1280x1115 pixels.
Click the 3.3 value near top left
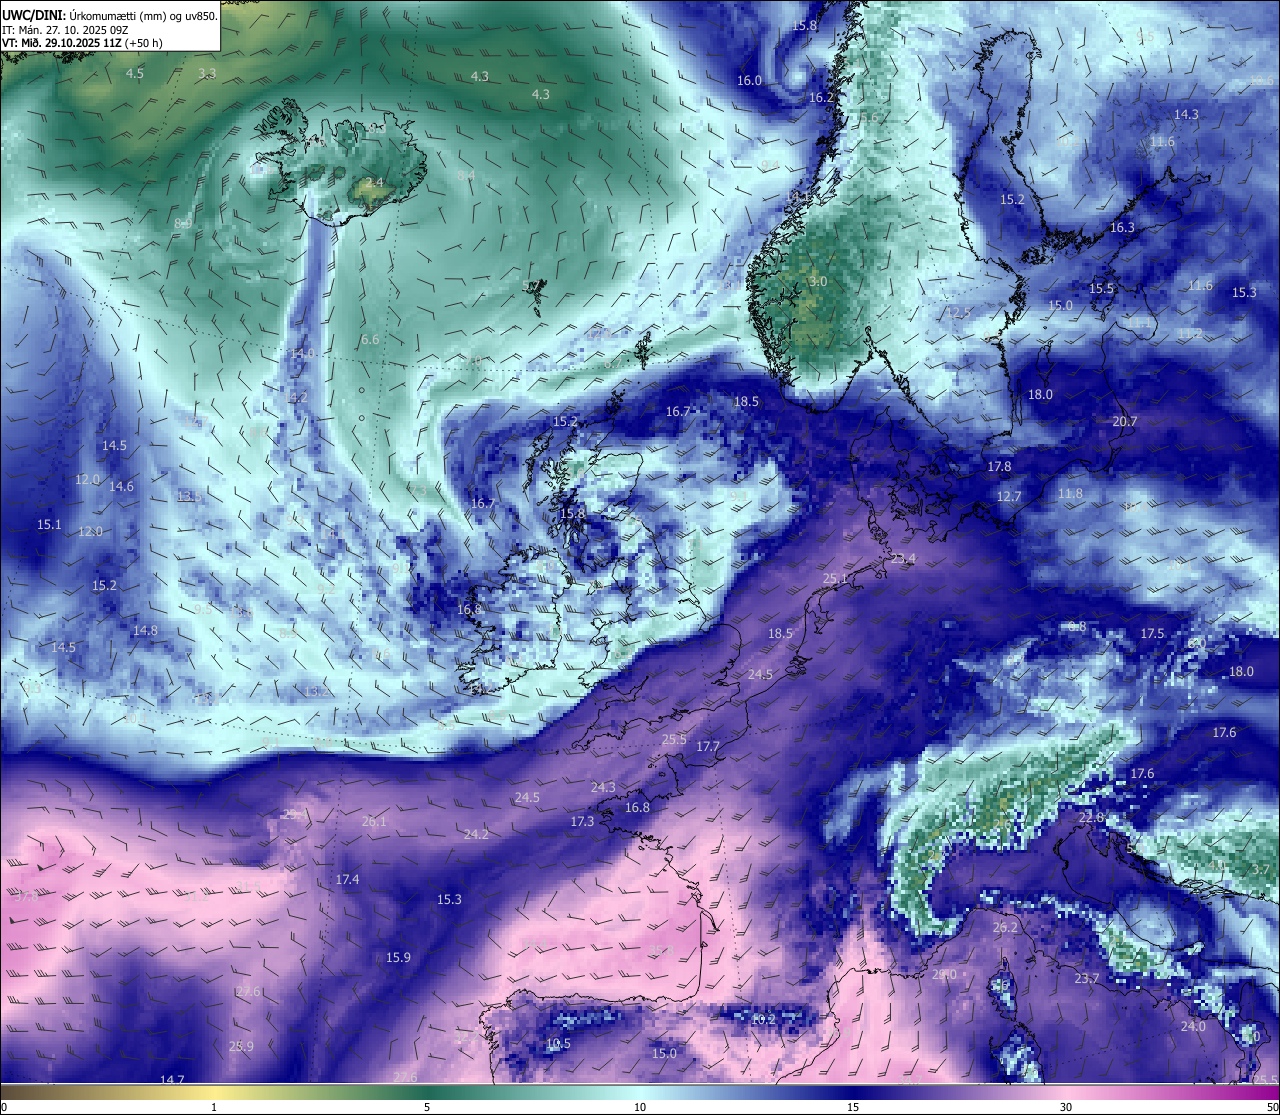click(206, 74)
